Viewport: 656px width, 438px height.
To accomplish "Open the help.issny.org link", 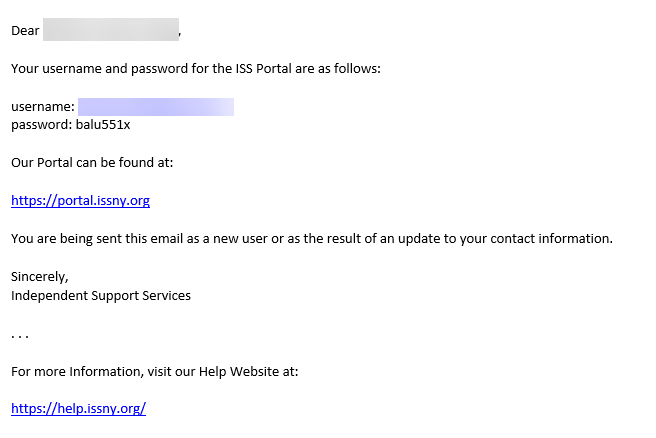I will (x=79, y=408).
